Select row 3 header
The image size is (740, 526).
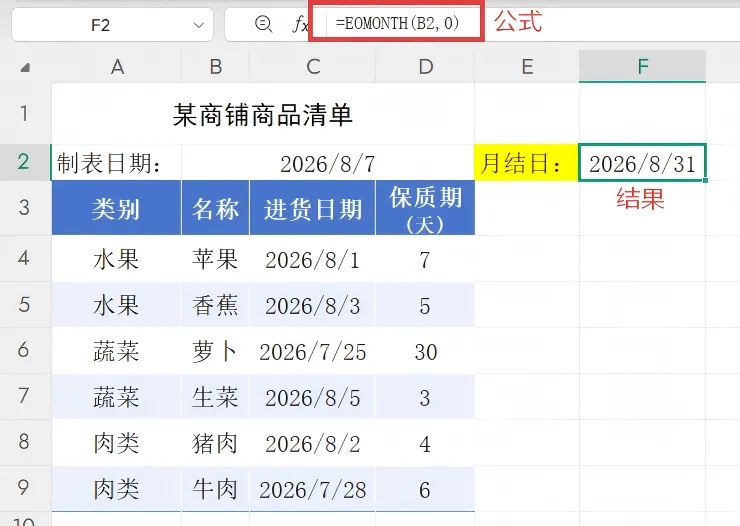click(25, 208)
